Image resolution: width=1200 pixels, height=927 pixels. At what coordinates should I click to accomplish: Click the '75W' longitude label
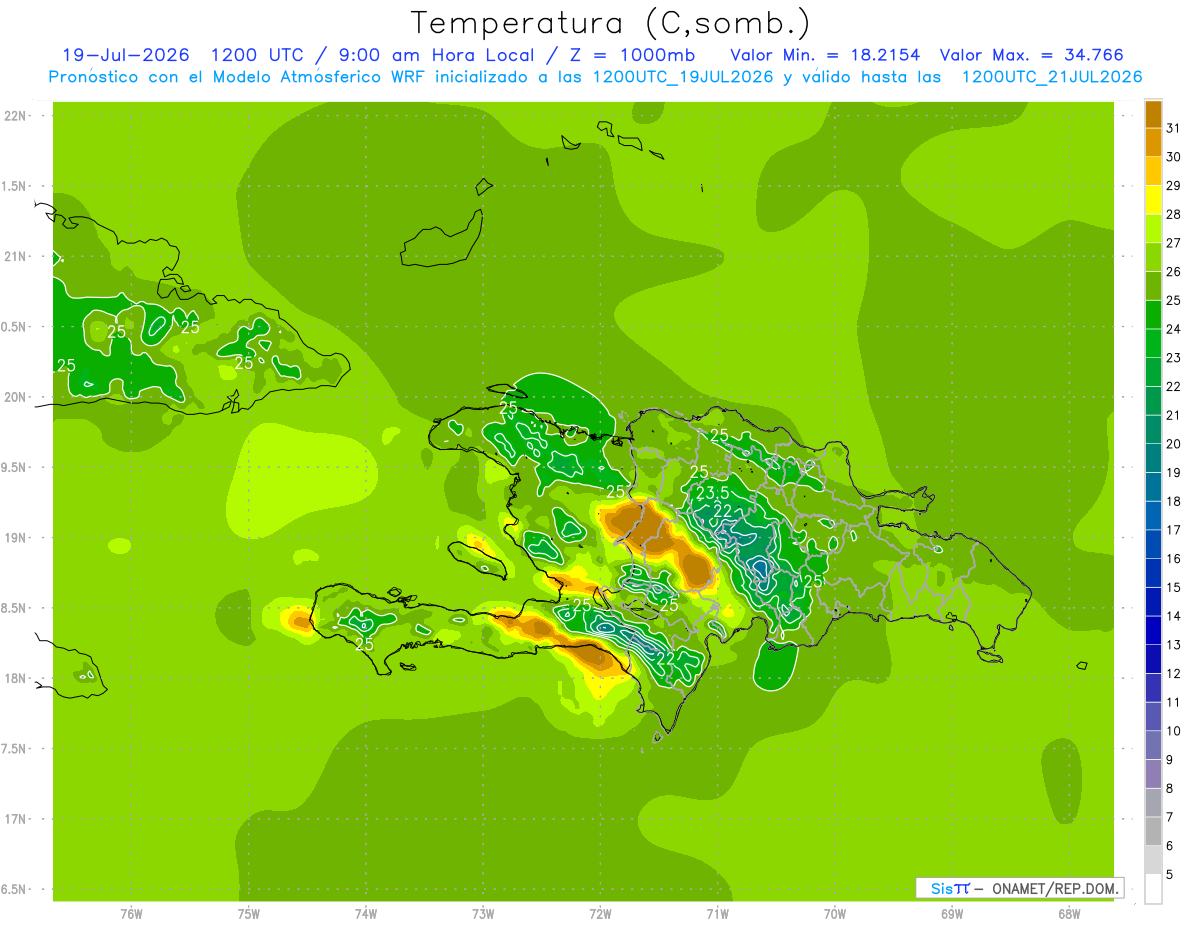click(x=248, y=914)
